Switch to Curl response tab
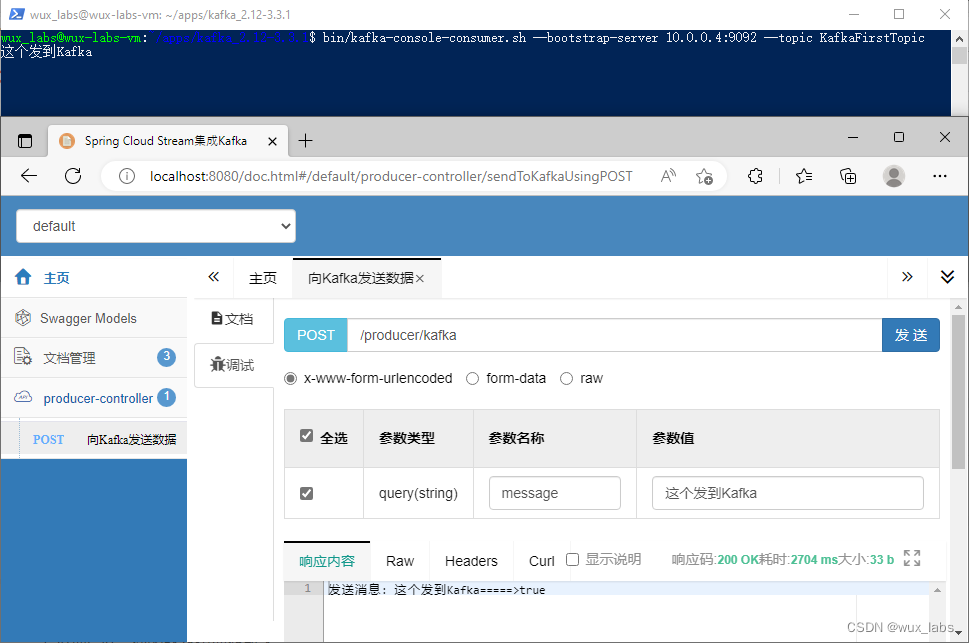The height and width of the screenshot is (643, 969). tap(541, 561)
